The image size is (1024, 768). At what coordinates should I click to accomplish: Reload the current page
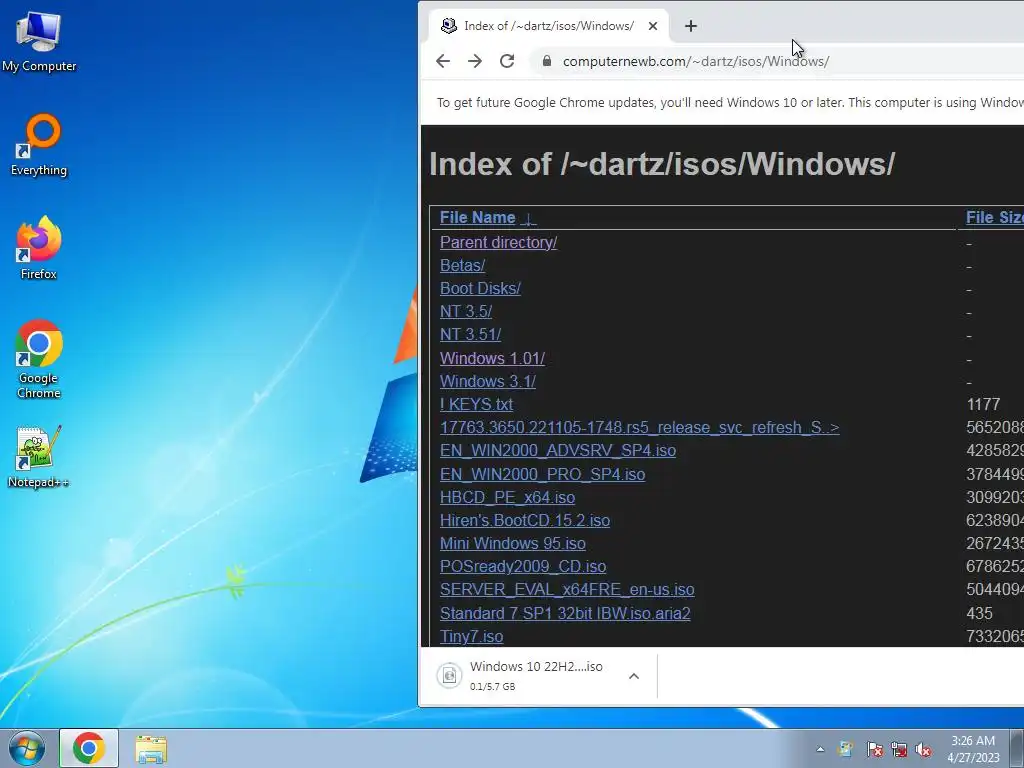507,61
